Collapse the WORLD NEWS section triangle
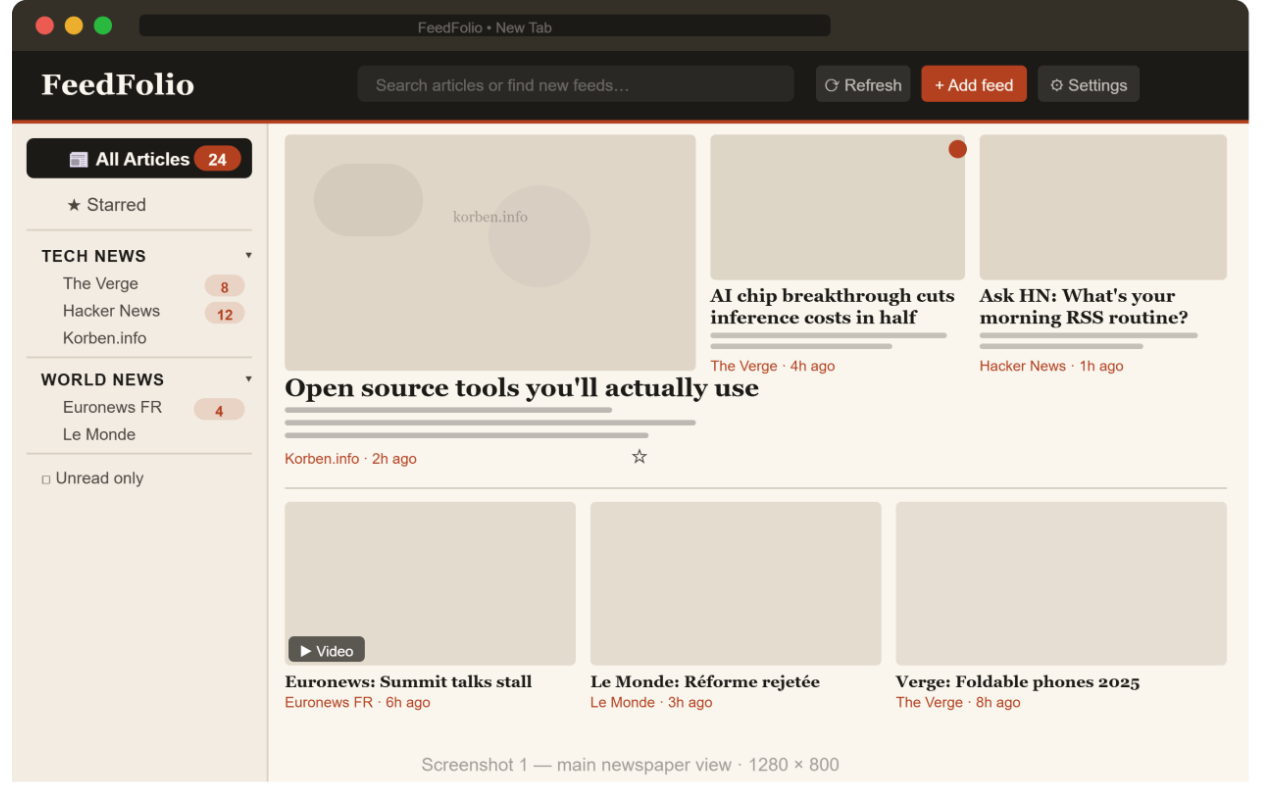Screen dimensions: 1280x800 click(x=249, y=379)
